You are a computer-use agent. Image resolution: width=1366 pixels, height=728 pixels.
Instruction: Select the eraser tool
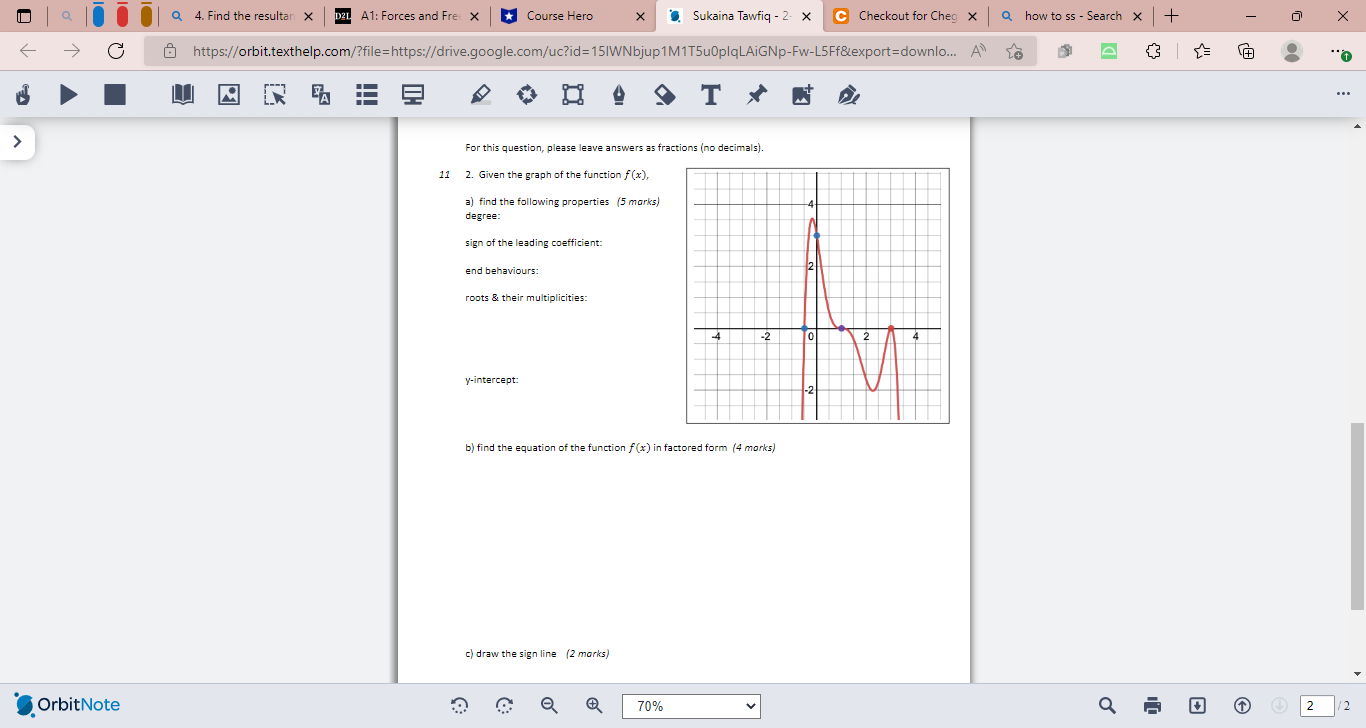coord(665,95)
